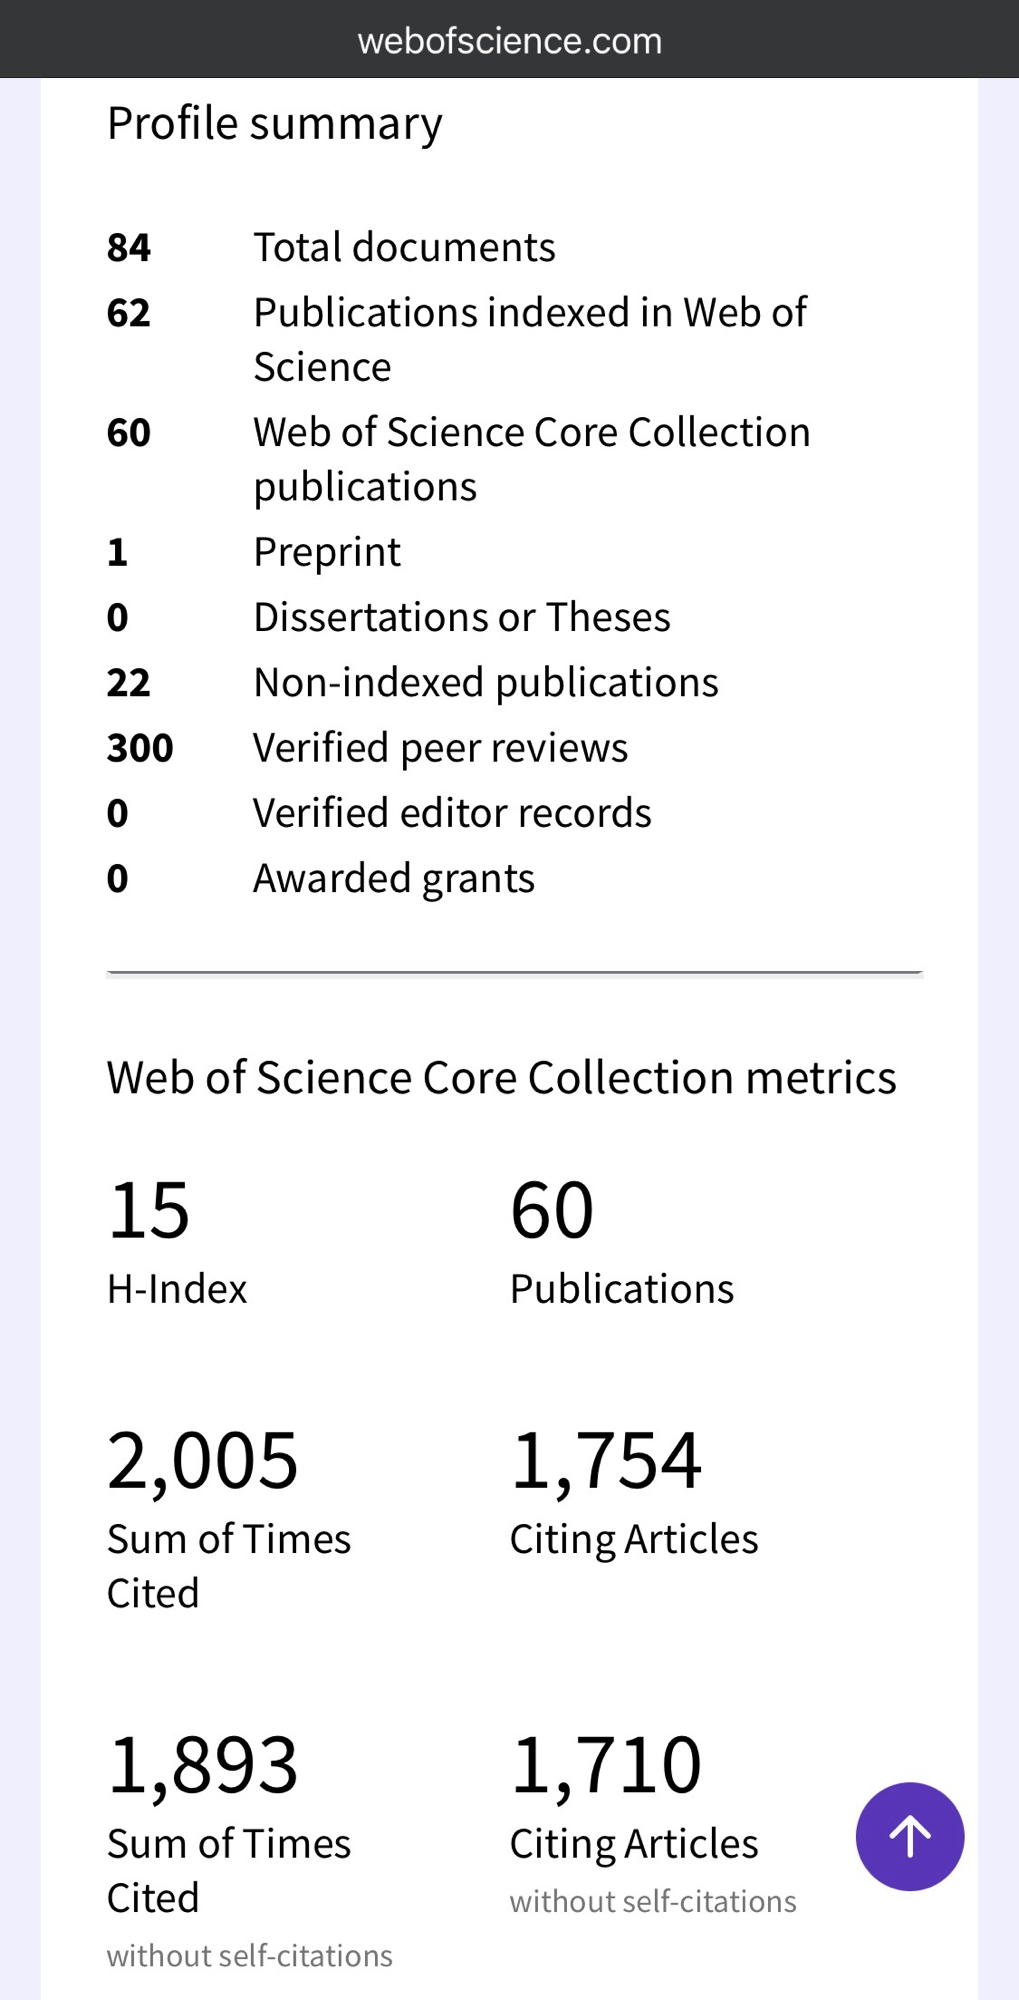Select the Preprint count row

coord(326,552)
